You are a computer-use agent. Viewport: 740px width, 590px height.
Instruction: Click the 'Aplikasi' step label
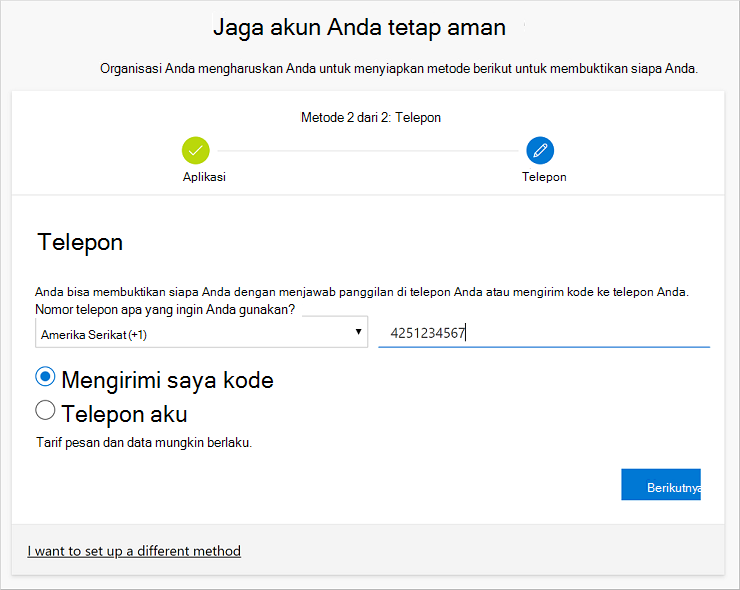pyautogui.click(x=204, y=177)
